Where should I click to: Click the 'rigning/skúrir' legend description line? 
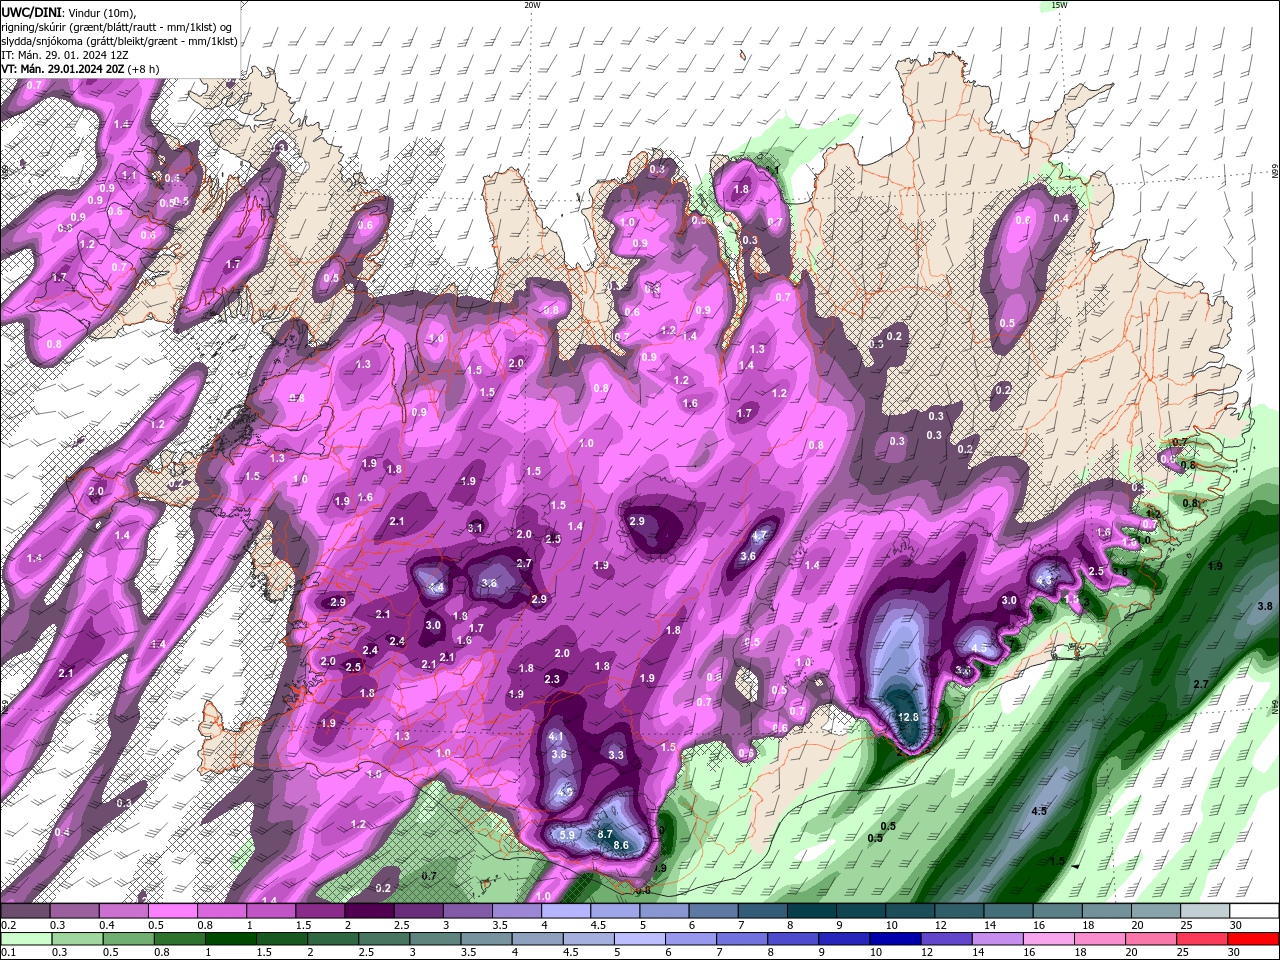coord(117,26)
